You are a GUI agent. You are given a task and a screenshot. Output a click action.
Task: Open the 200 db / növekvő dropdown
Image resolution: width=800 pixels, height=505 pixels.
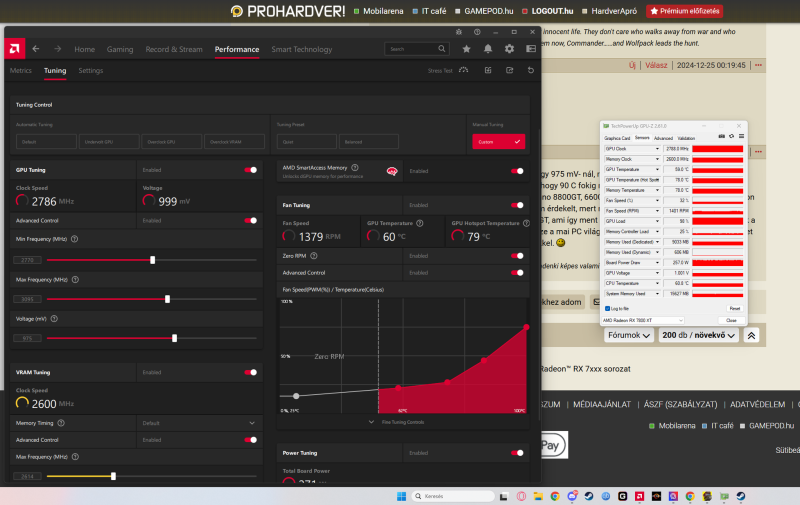point(698,335)
